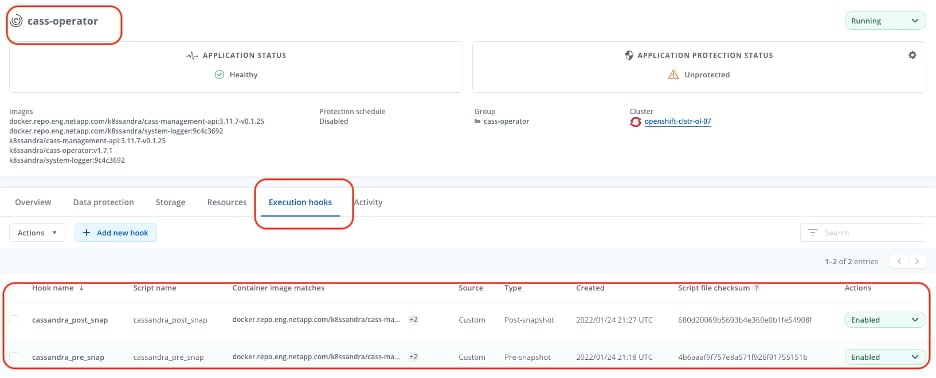Switch to the Data protection tab
The width and height of the screenshot is (936, 378).
(103, 202)
